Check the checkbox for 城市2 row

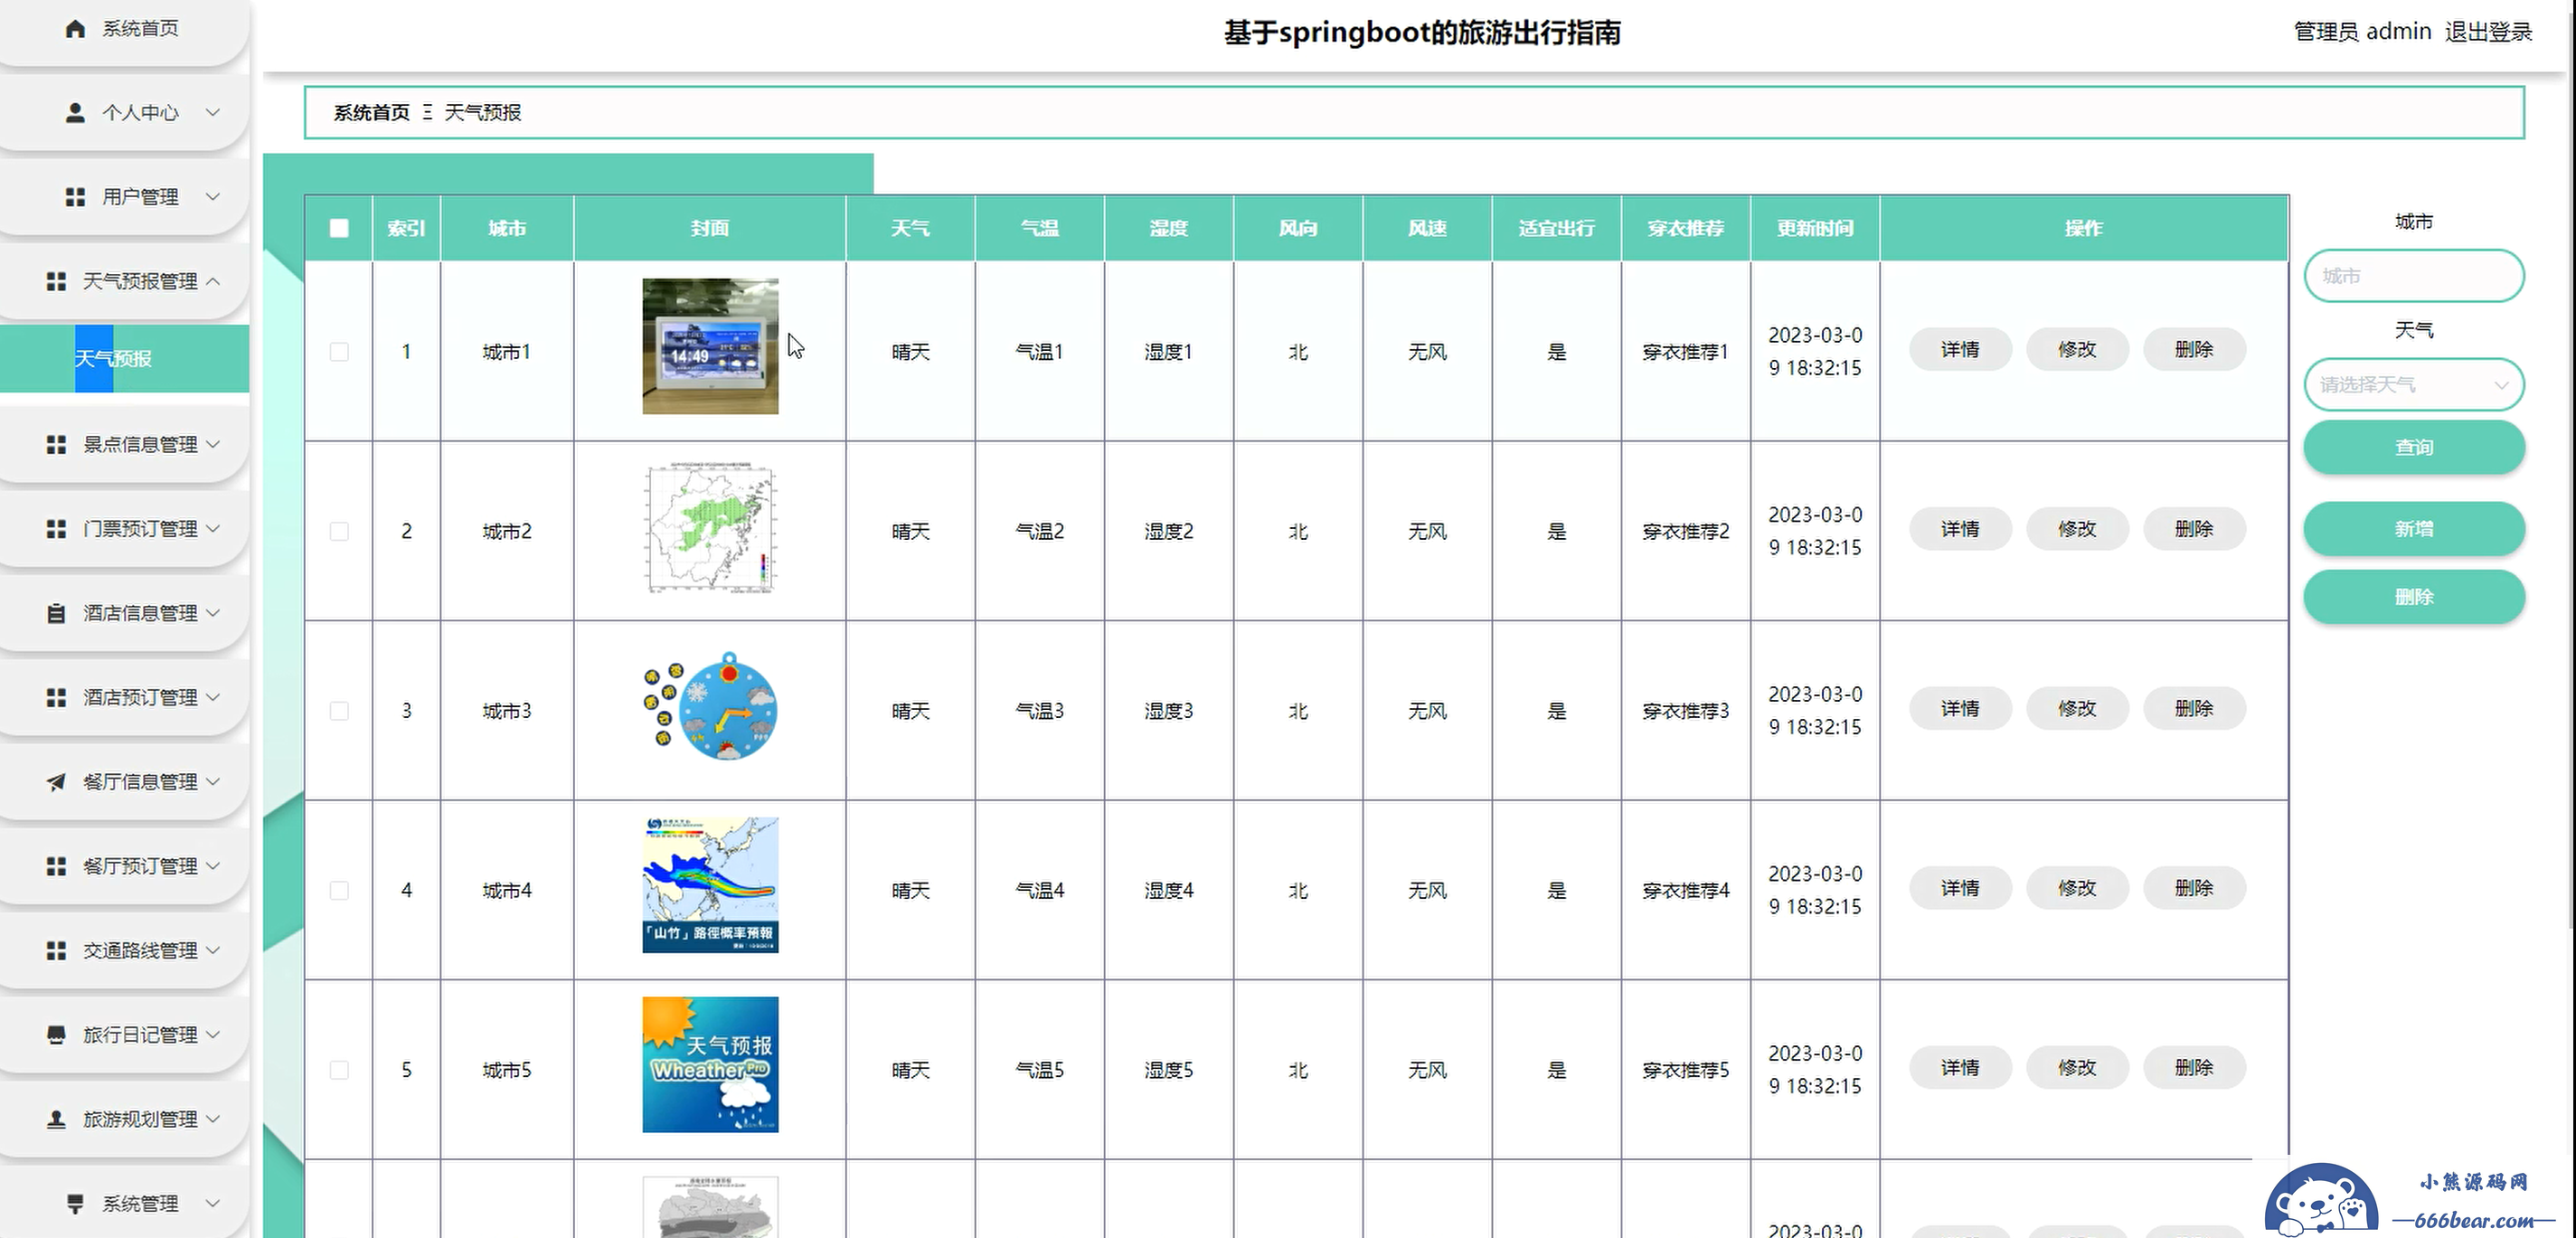point(339,531)
